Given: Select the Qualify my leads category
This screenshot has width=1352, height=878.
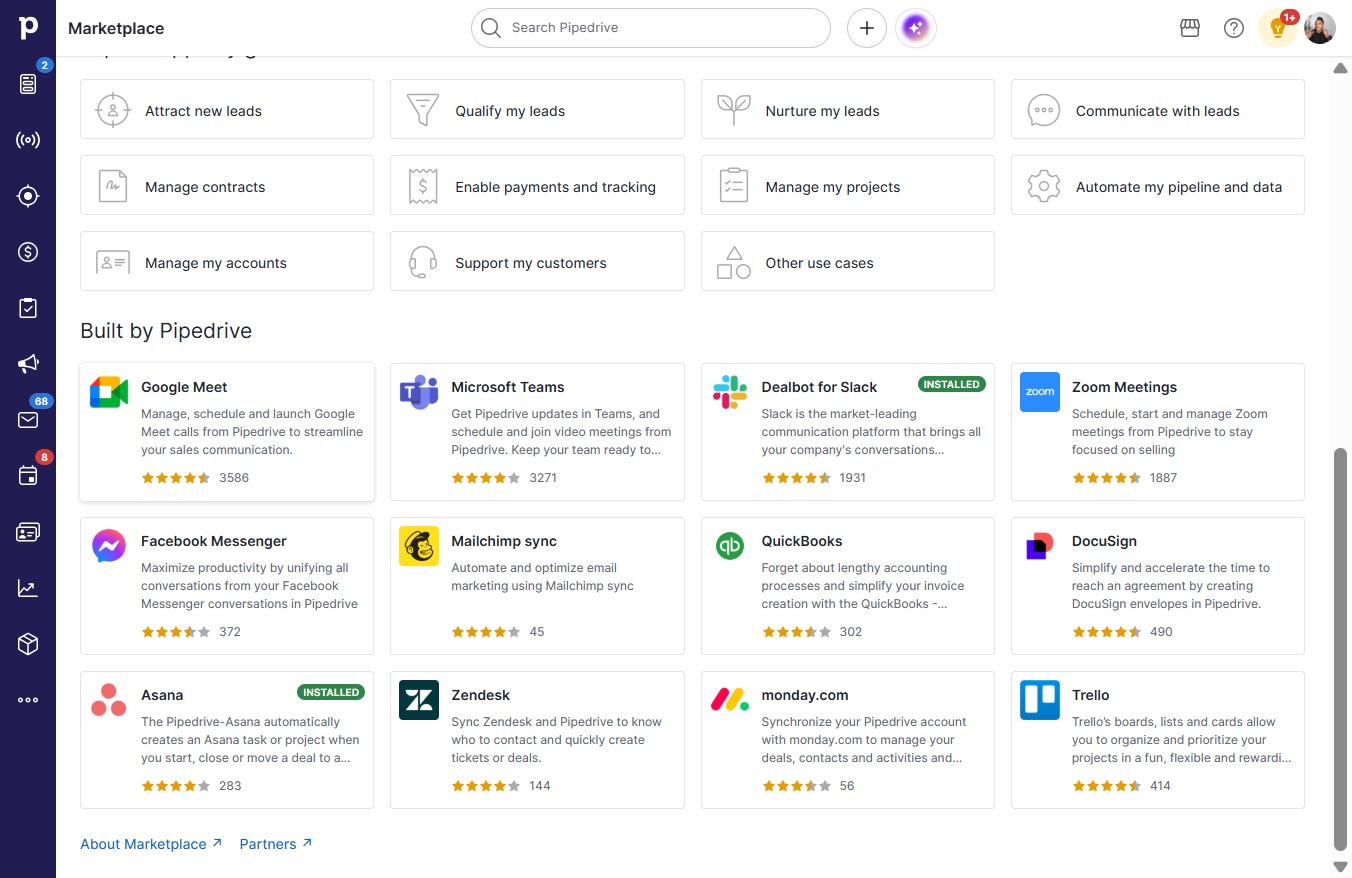Looking at the screenshot, I should tap(537, 109).
